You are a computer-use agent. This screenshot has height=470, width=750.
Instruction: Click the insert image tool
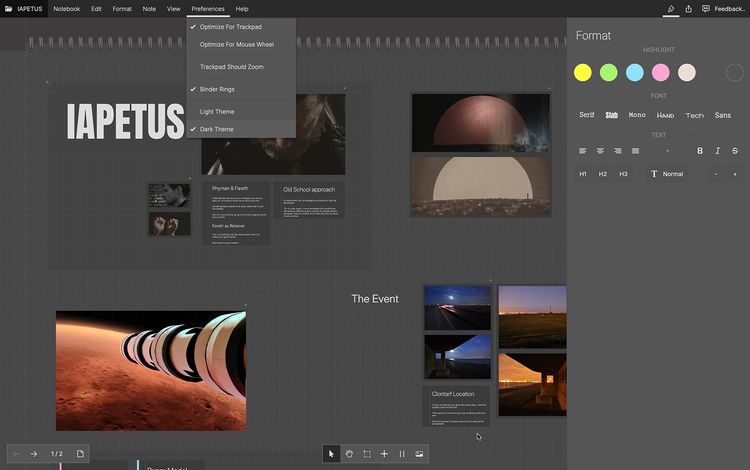[x=419, y=454]
